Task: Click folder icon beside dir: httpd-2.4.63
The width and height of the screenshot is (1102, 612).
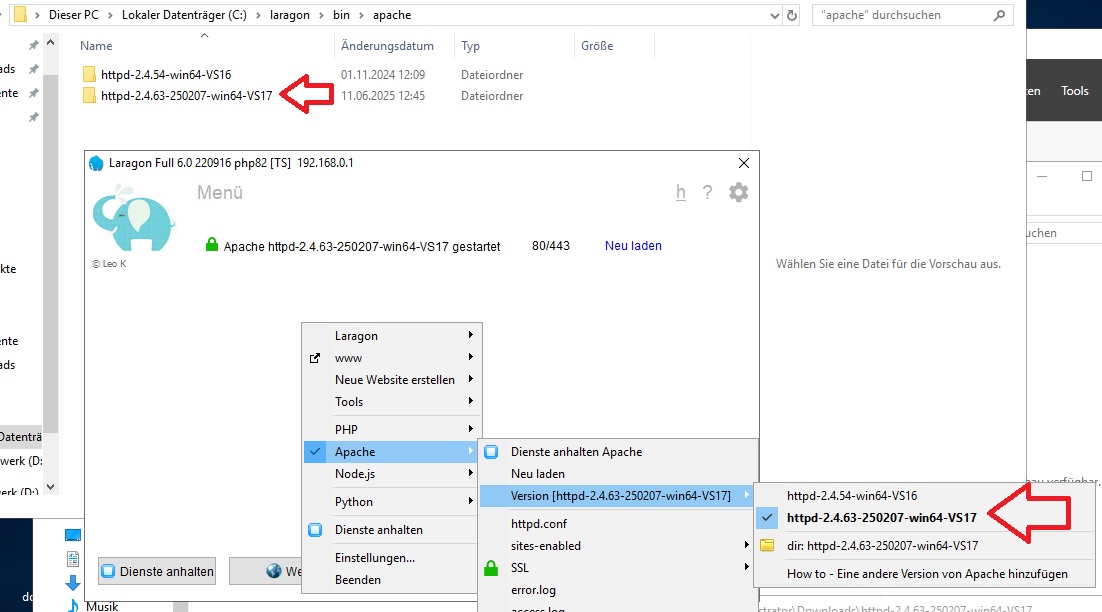Action: [767, 545]
